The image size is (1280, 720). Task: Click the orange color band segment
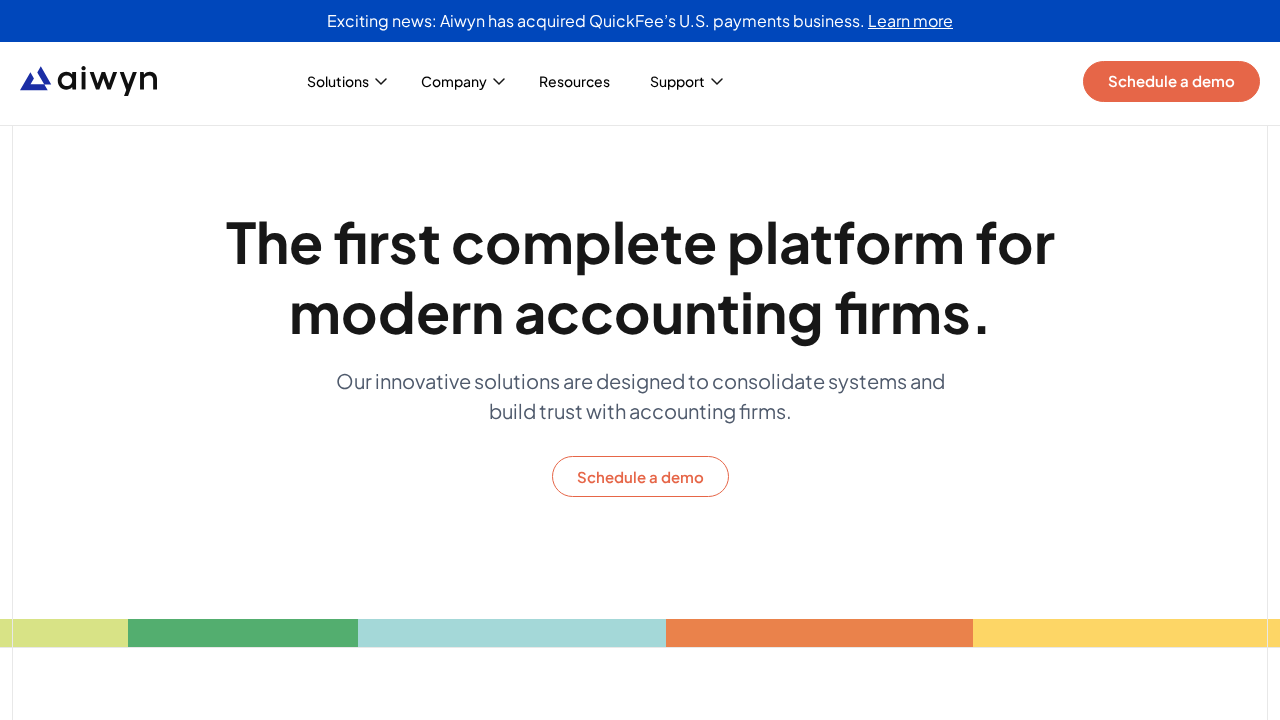pyautogui.click(x=819, y=633)
